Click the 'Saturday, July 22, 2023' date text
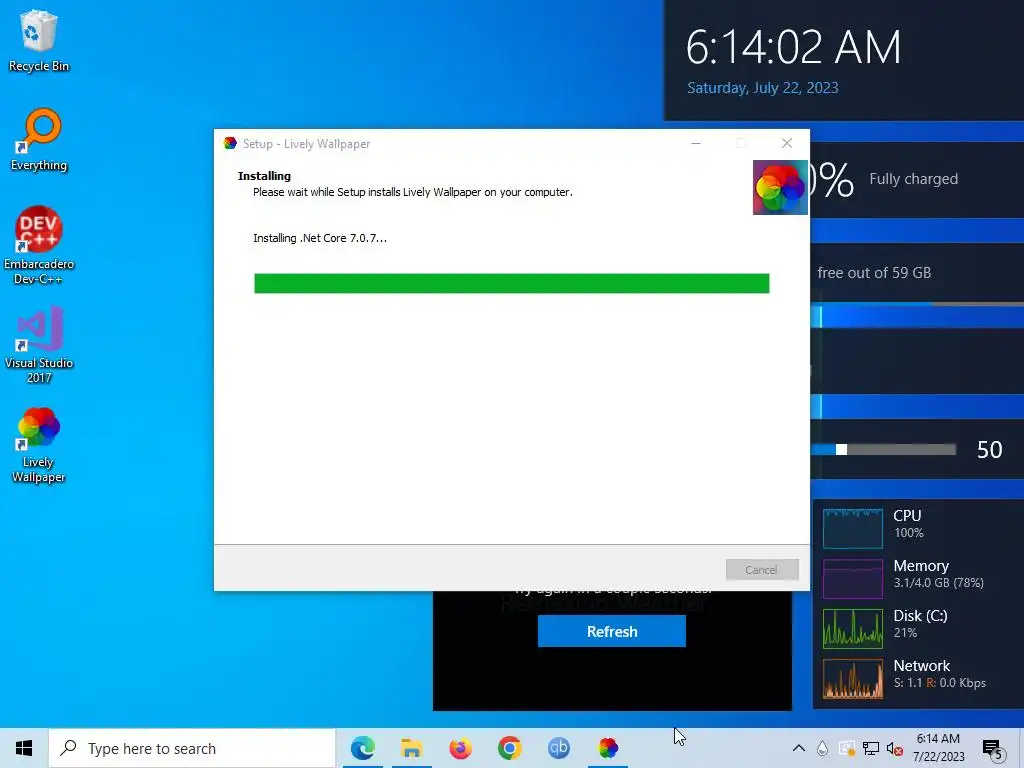 (x=763, y=88)
